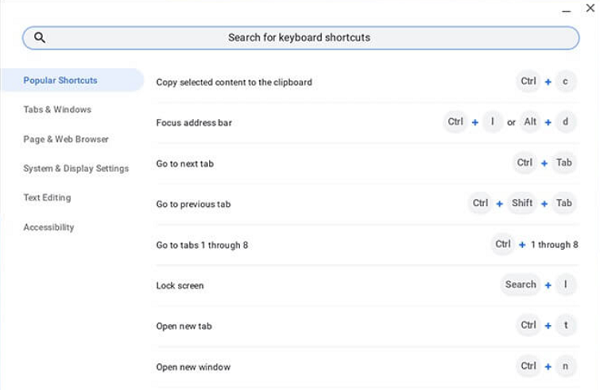Select the Lock screen shortcut row

click(367, 286)
